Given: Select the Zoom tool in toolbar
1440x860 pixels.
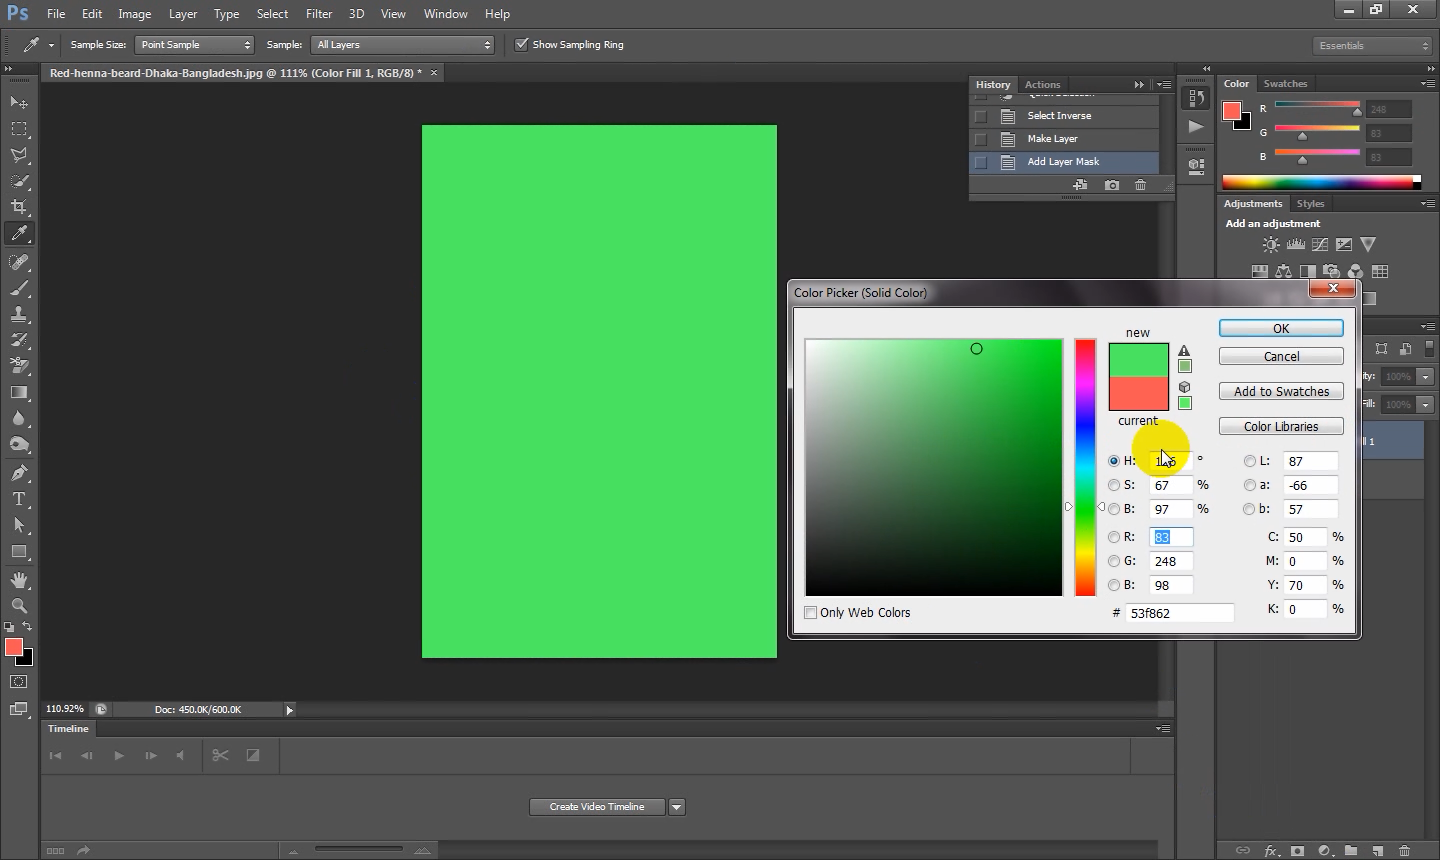Looking at the screenshot, I should [19, 606].
